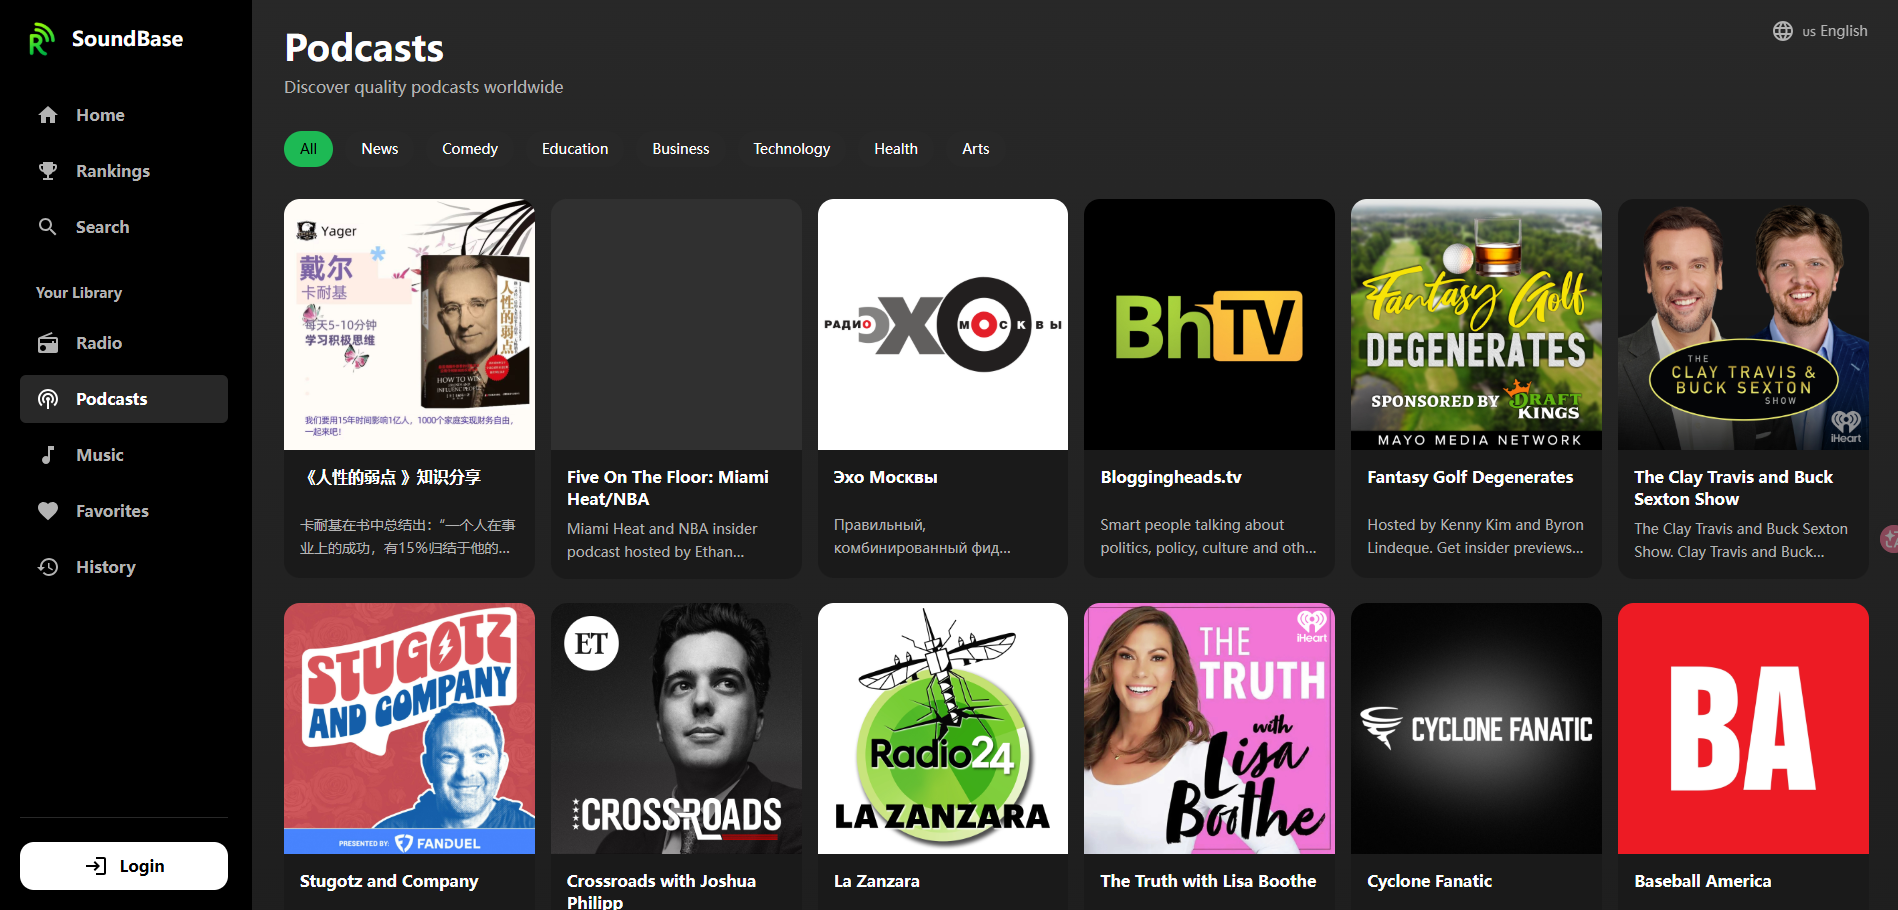Viewport: 1898px width, 910px height.
Task: Click La Zanzara title text
Action: tap(877, 881)
